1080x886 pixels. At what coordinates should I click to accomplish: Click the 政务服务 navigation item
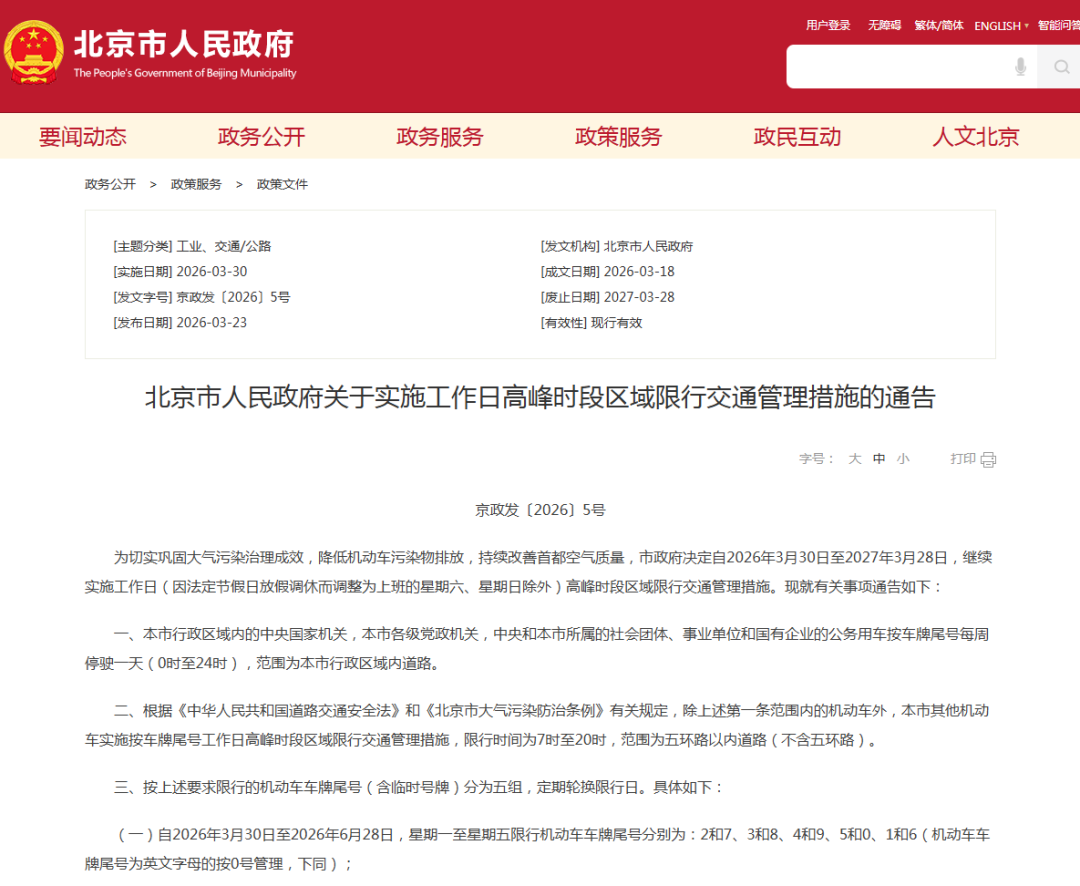point(440,136)
